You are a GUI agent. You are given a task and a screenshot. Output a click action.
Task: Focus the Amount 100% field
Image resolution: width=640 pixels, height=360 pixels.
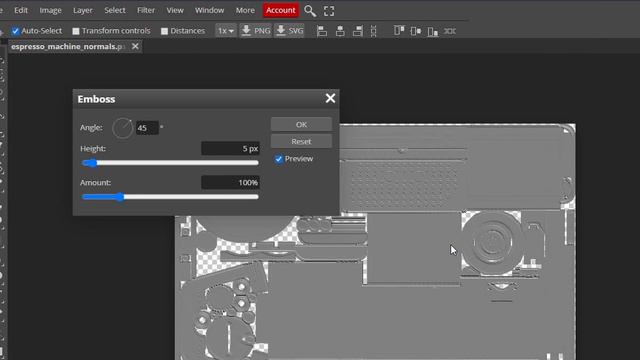[230, 182]
